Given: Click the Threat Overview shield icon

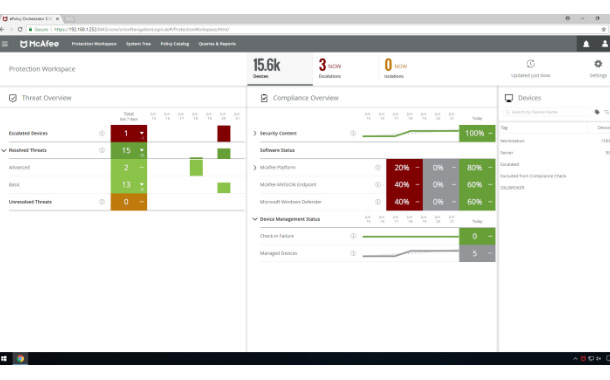Looking at the screenshot, I should click(13, 98).
